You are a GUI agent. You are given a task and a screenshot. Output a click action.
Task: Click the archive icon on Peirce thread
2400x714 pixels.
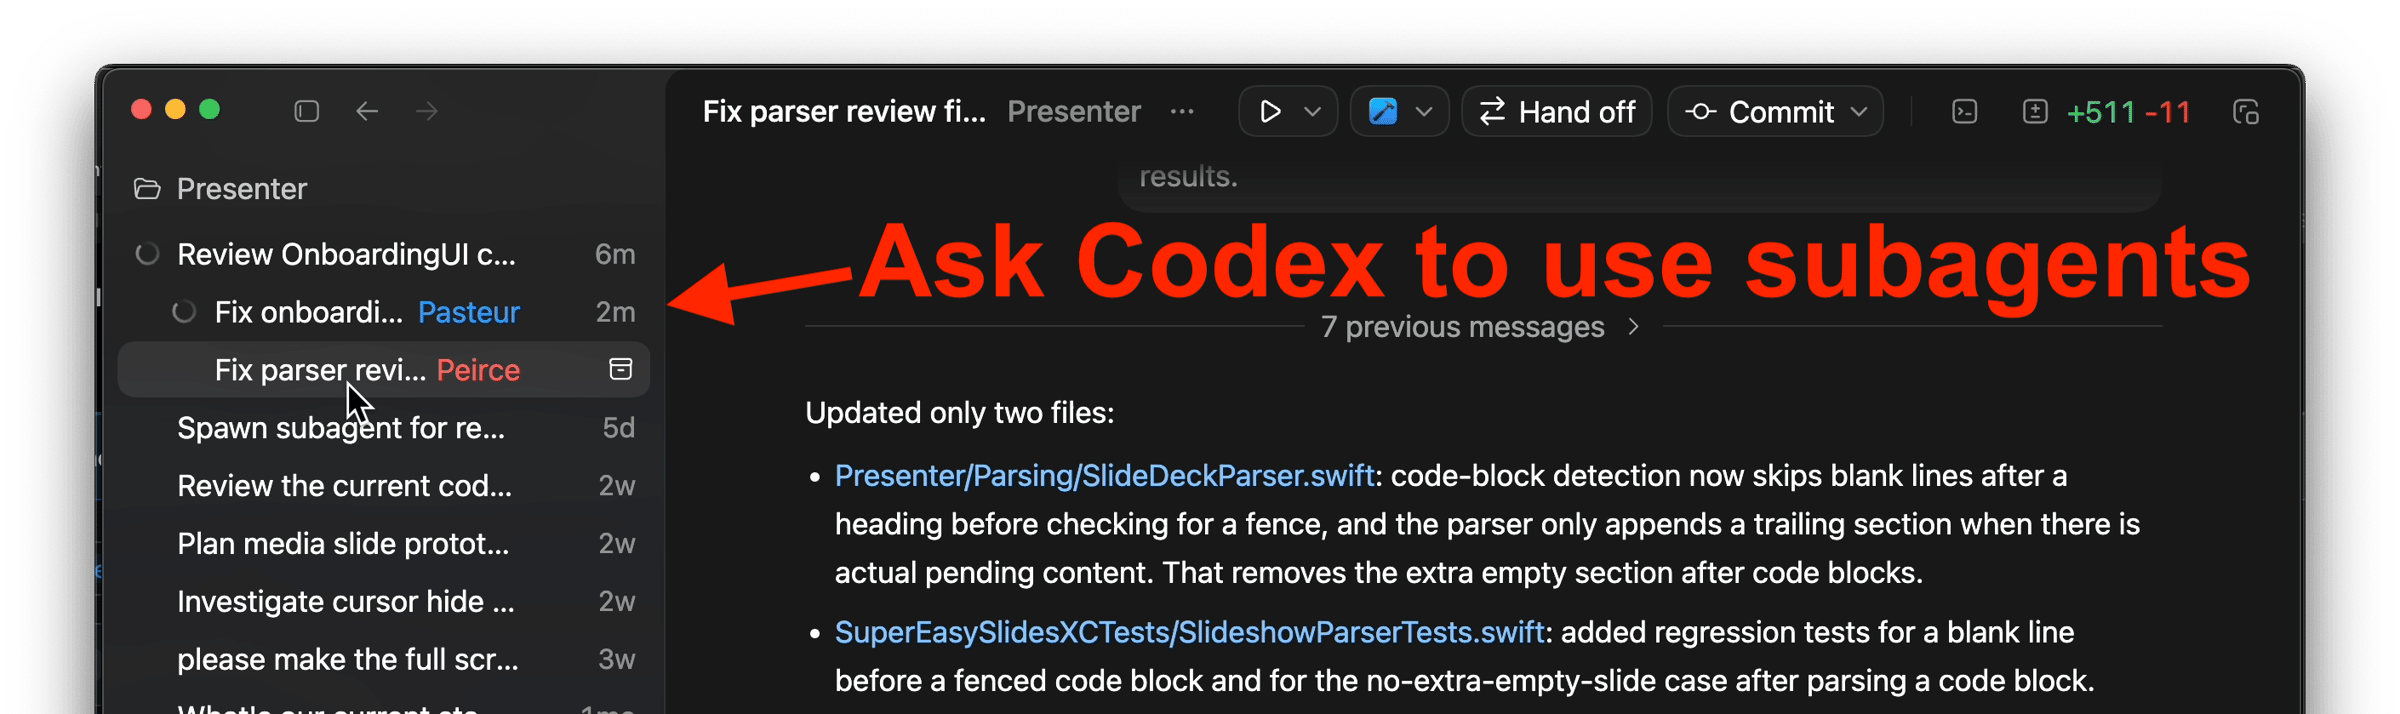621,369
